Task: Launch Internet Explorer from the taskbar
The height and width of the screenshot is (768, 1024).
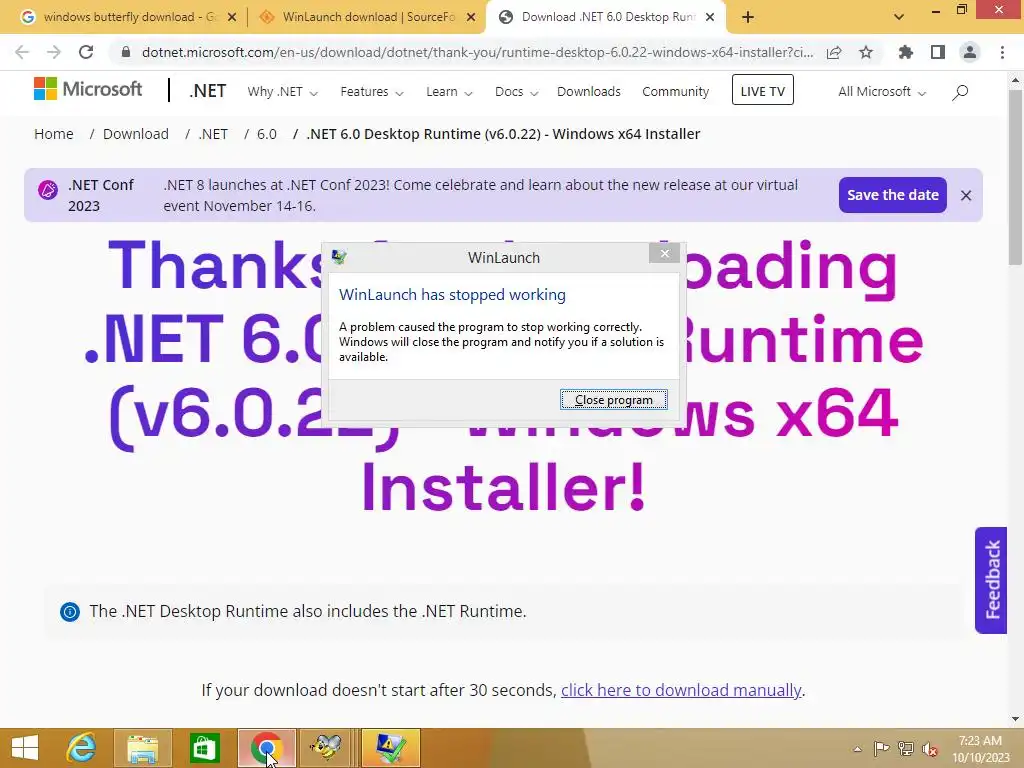Action: (82, 748)
